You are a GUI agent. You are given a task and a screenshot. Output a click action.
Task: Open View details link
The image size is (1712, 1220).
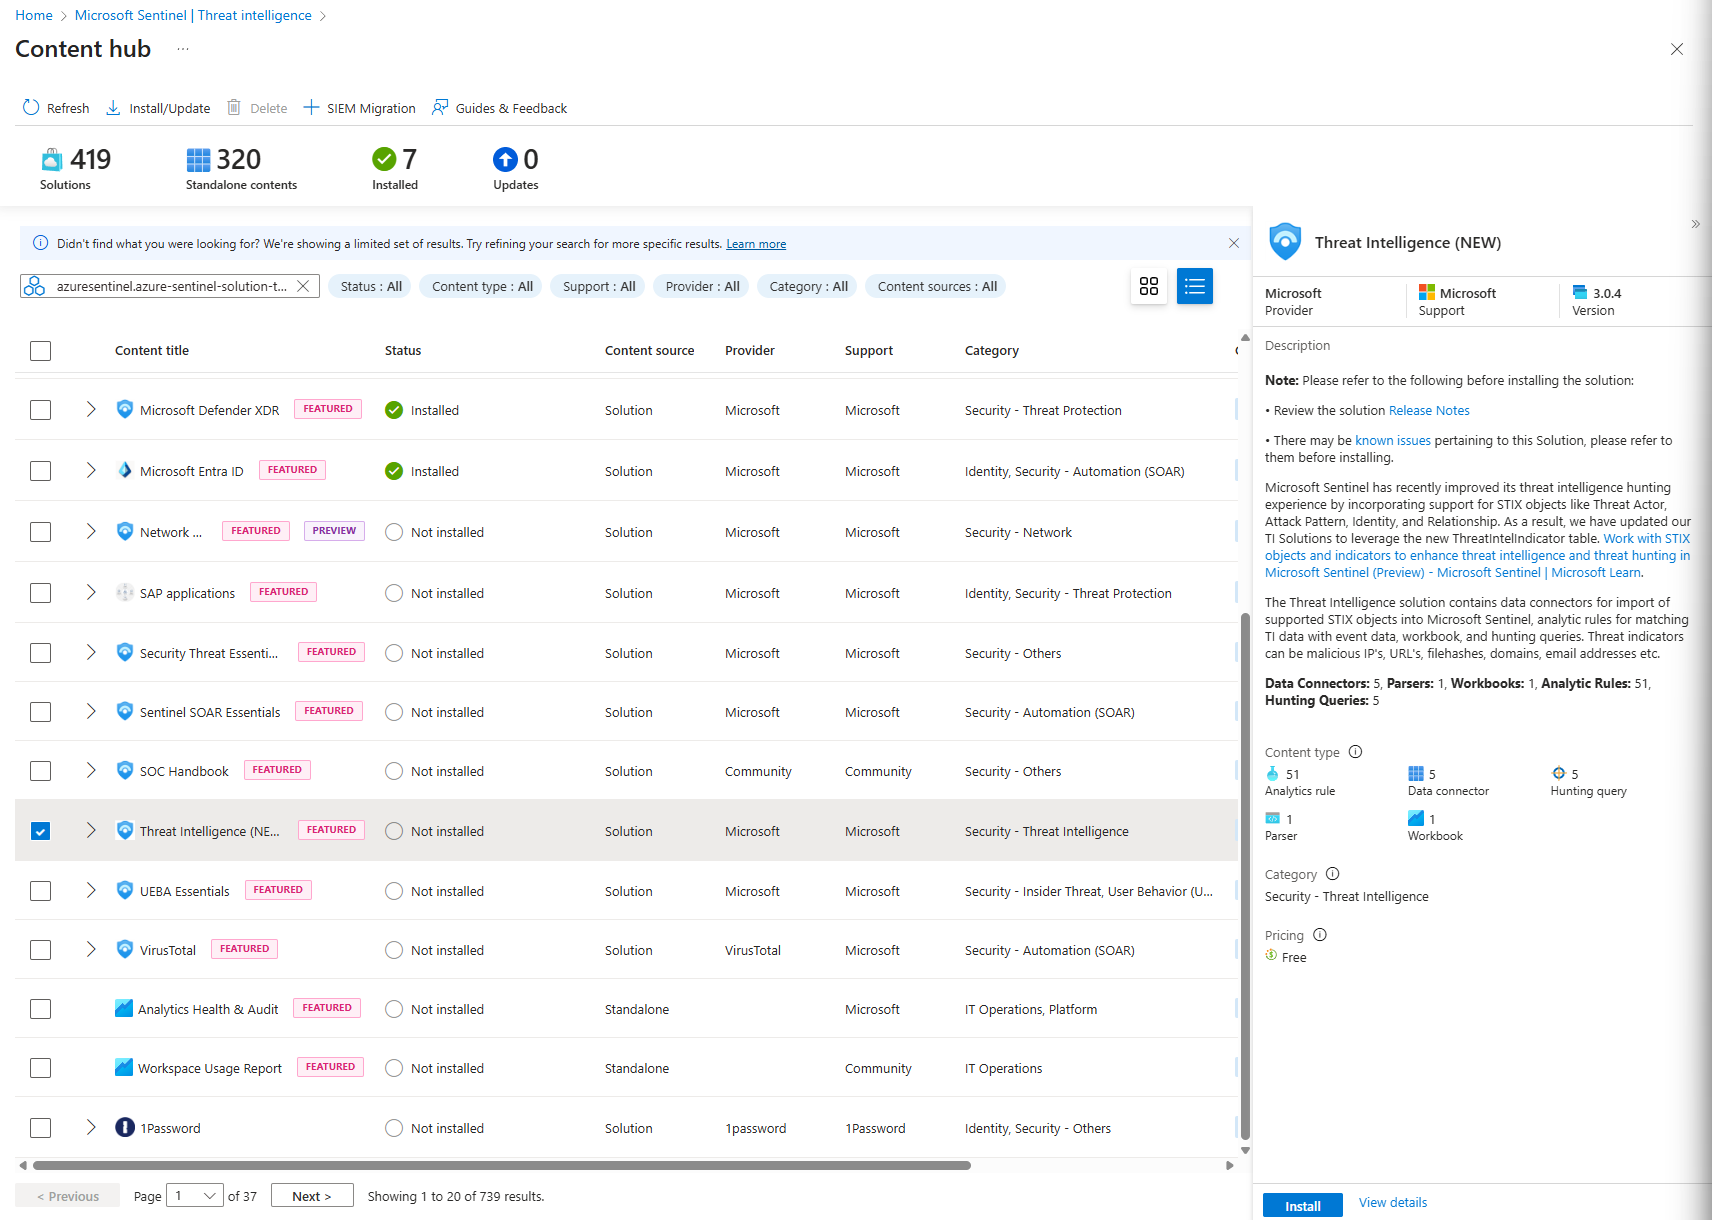tap(1393, 1202)
